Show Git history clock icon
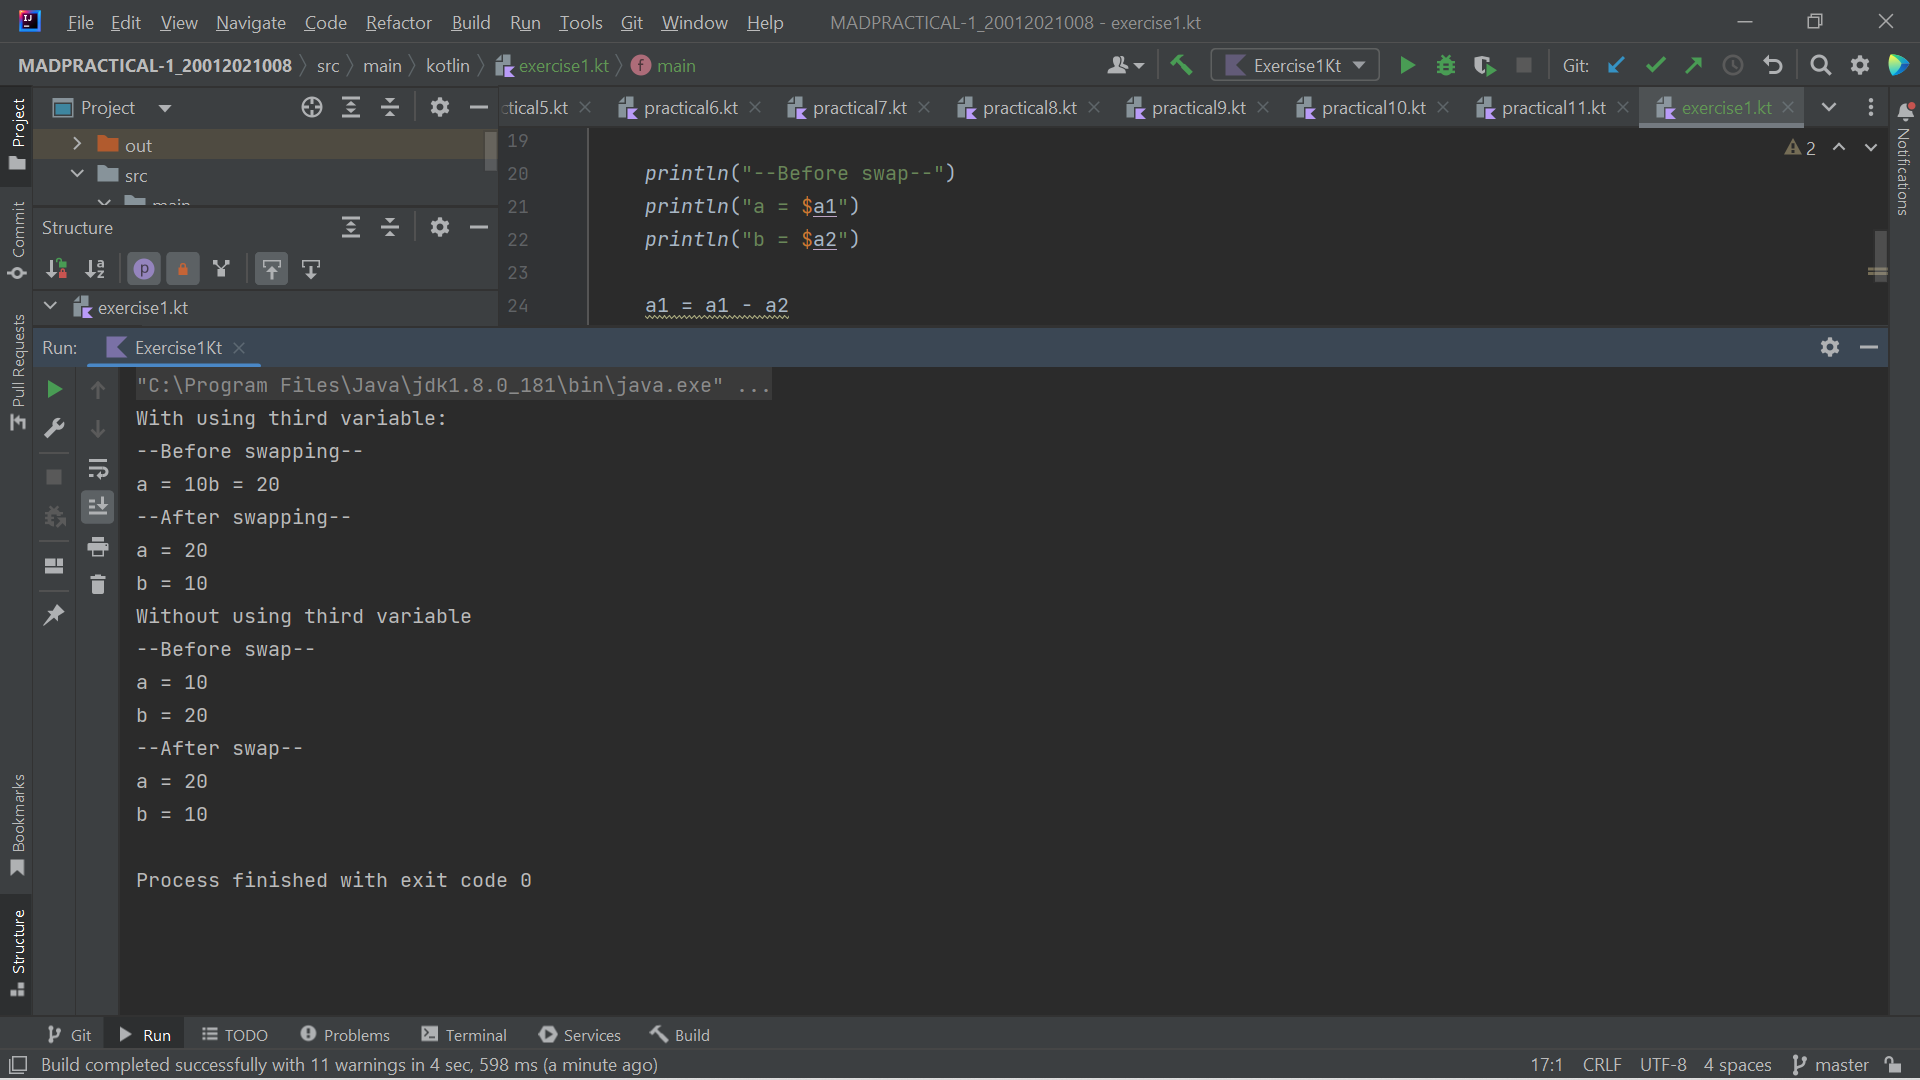 [1733, 66]
